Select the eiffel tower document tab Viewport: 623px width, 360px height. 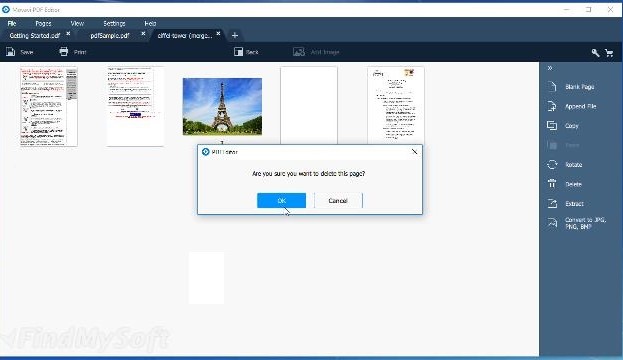185,35
